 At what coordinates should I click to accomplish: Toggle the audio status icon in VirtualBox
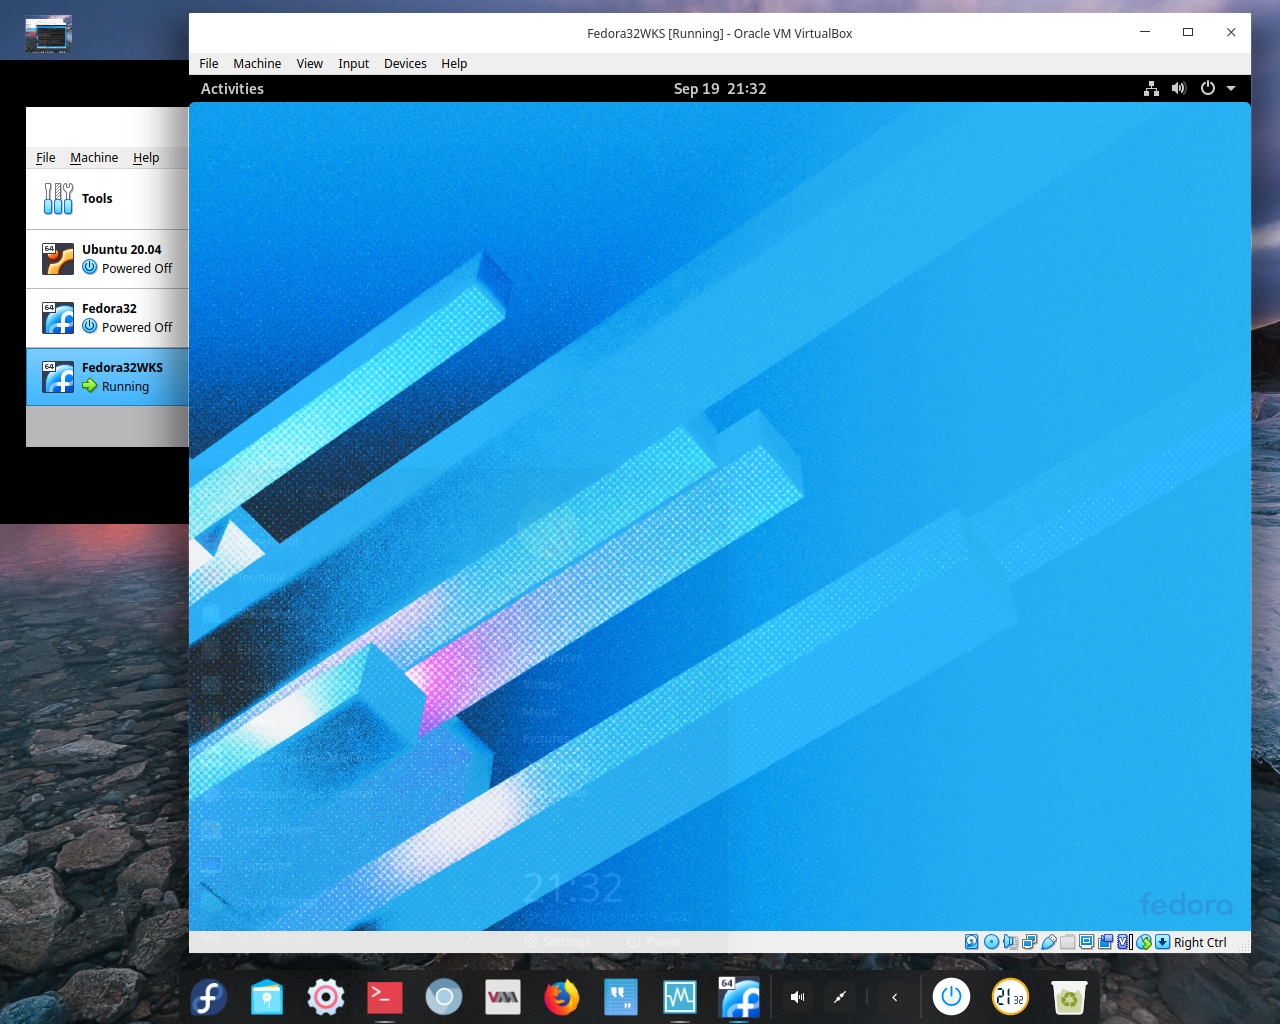[x=1012, y=942]
